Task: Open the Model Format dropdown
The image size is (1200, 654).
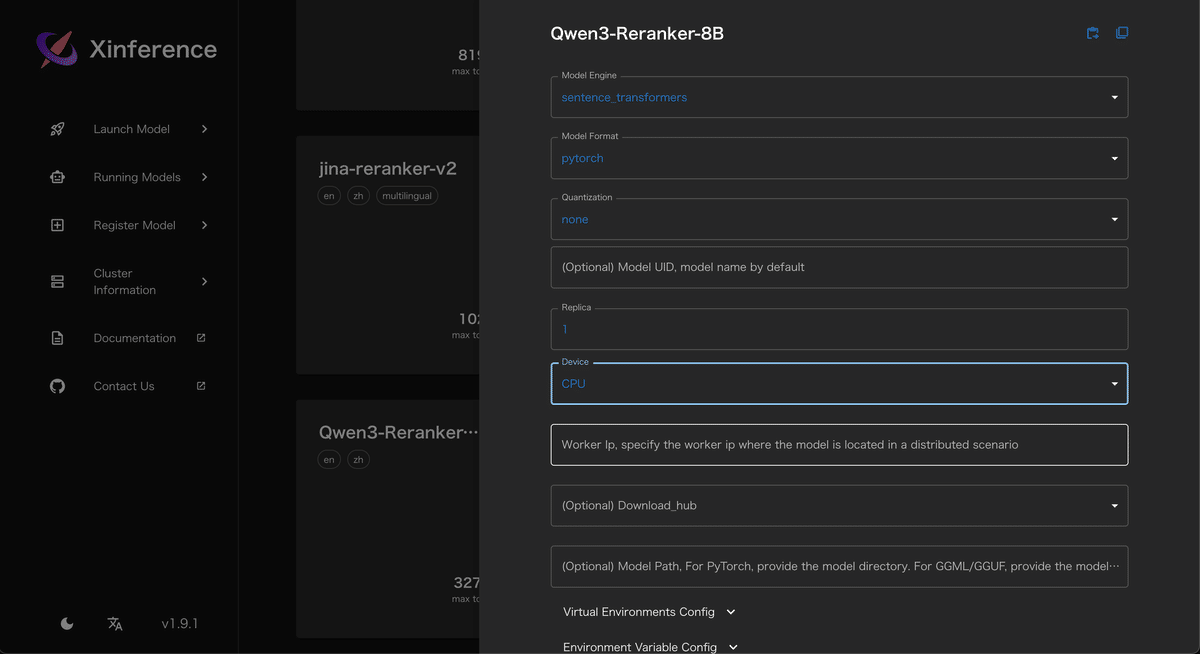Action: coord(838,158)
